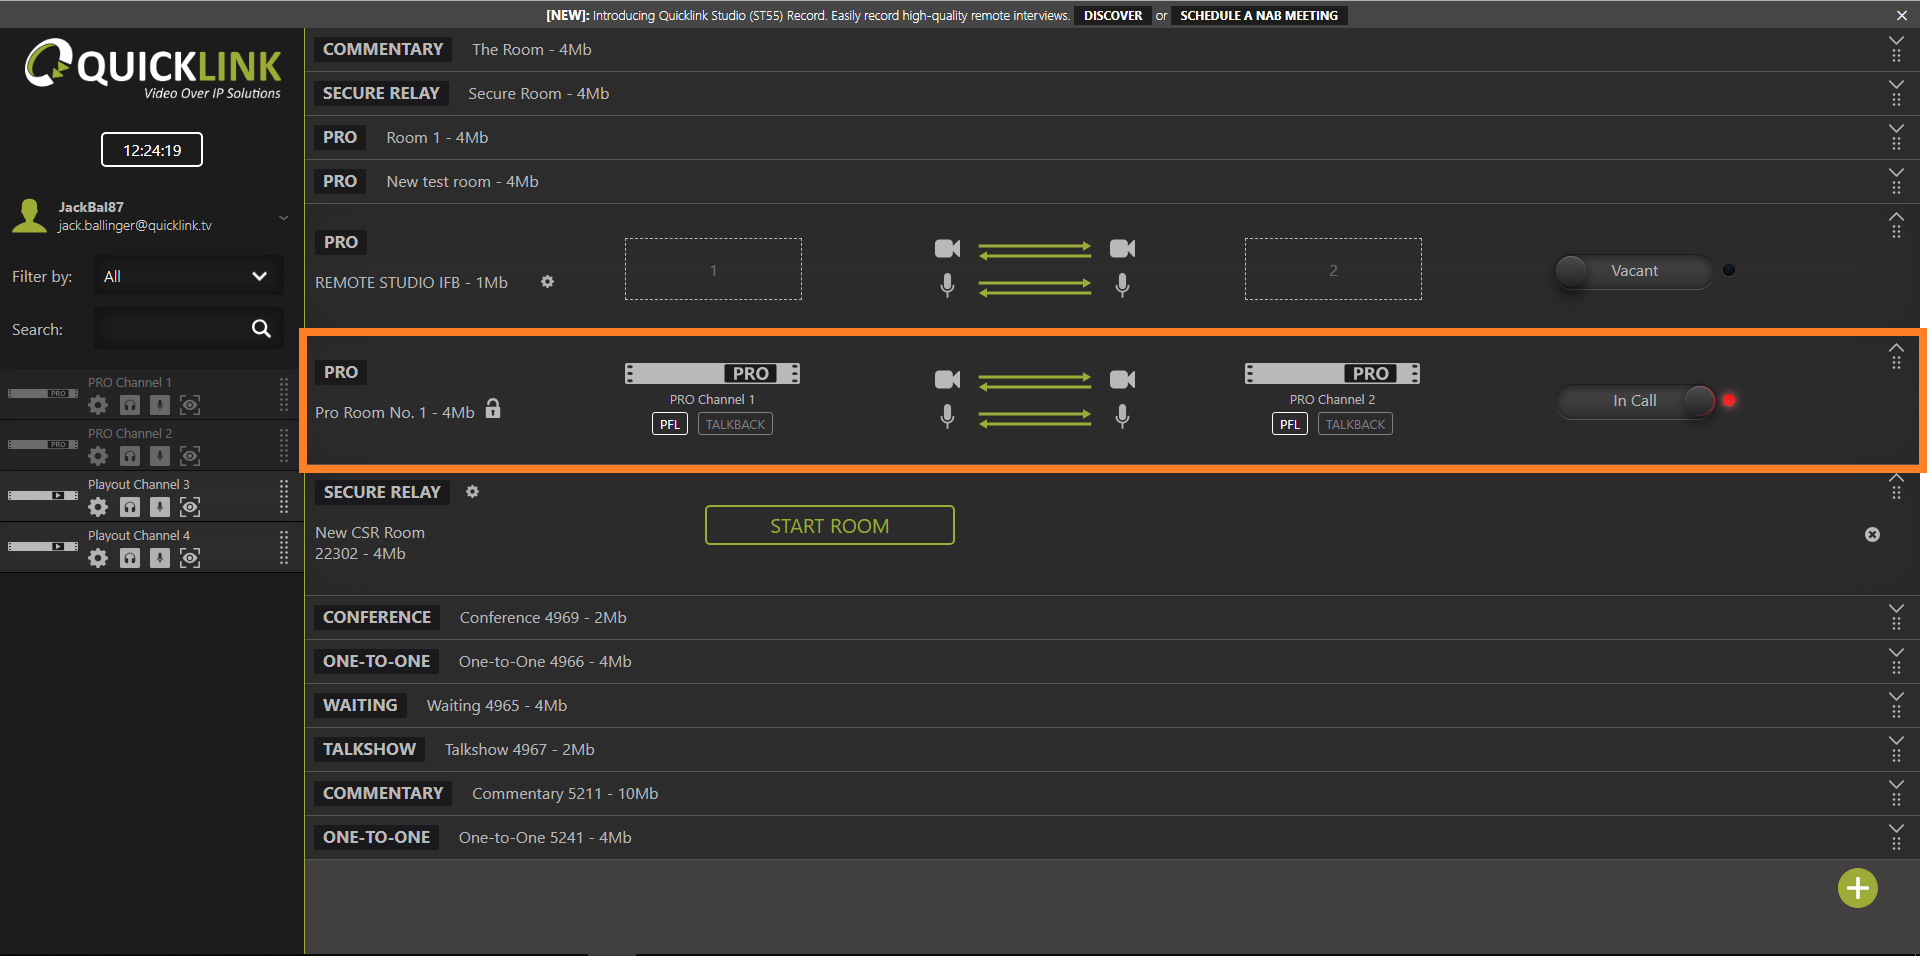Toggle the In Call switch for Pro Room No. 1
Screen dimensions: 1932x956
pyautogui.click(x=1636, y=401)
